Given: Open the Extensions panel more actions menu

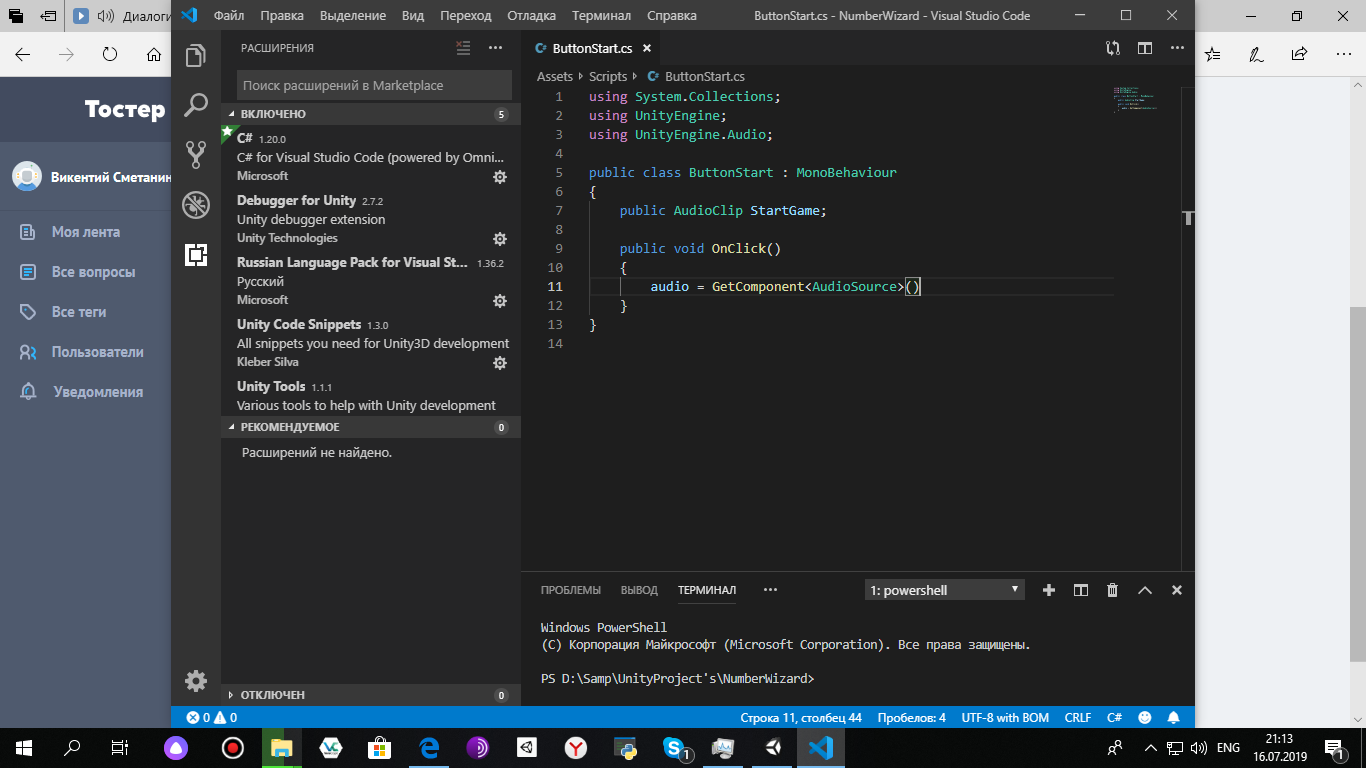Looking at the screenshot, I should point(496,48).
